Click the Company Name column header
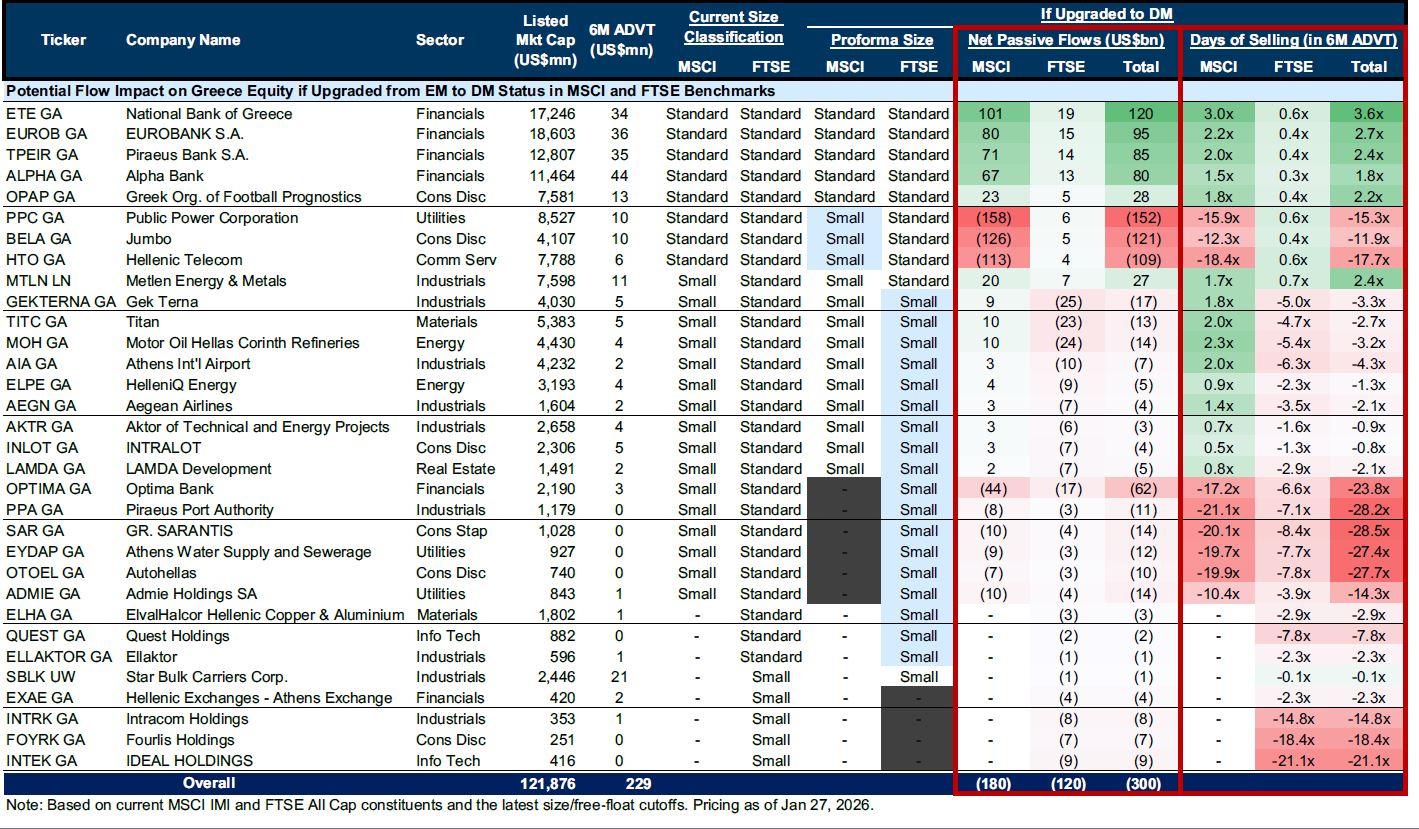 (183, 40)
